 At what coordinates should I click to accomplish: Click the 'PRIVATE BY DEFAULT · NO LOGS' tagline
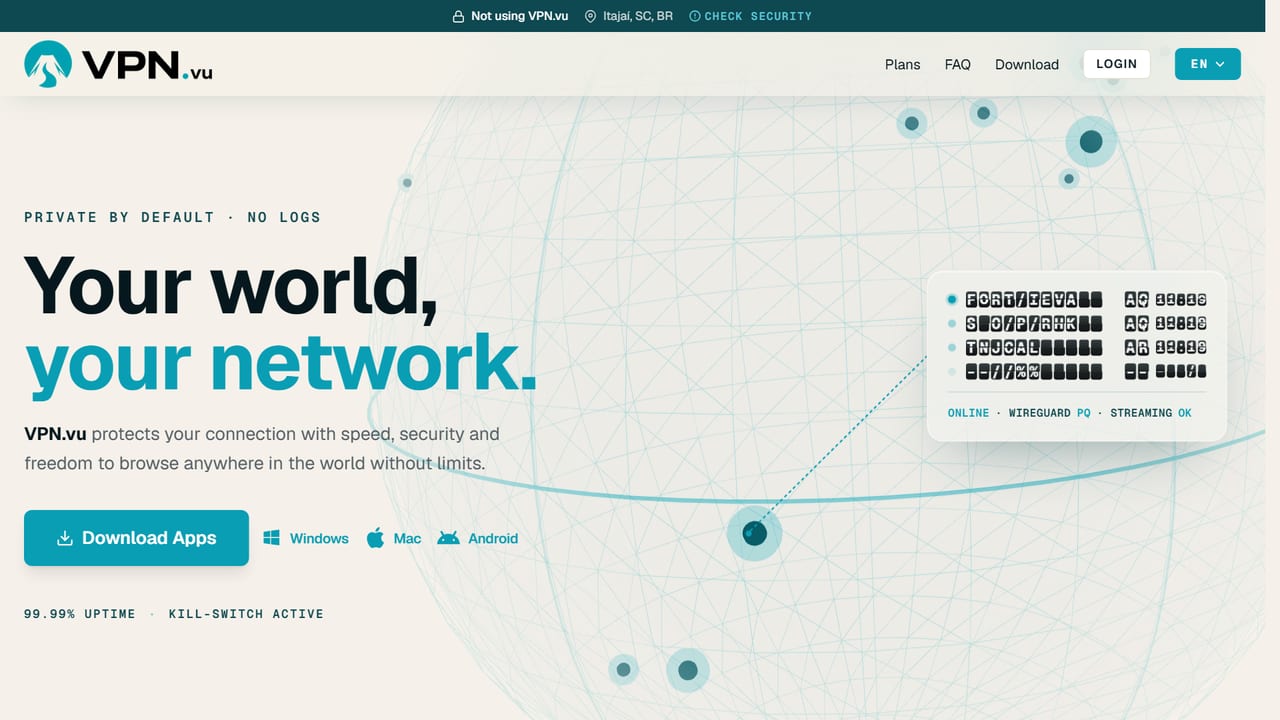pos(172,217)
